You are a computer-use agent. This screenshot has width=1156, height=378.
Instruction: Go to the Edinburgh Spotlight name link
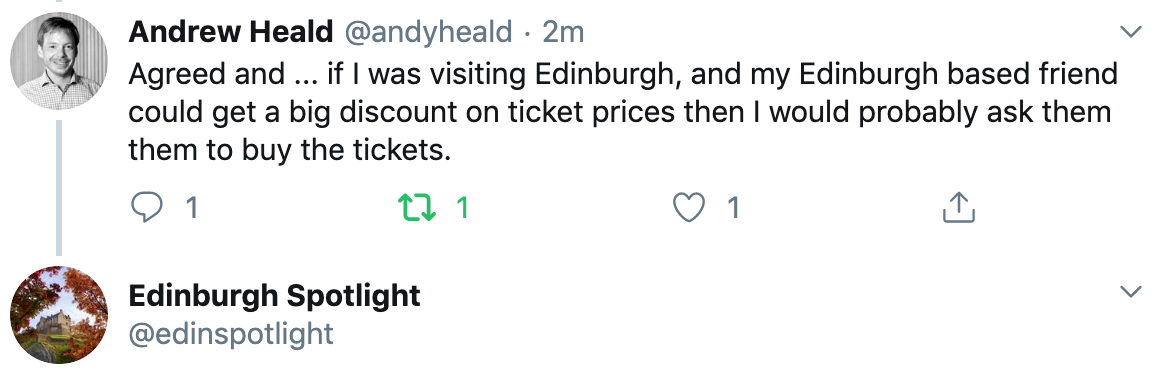pos(274,295)
